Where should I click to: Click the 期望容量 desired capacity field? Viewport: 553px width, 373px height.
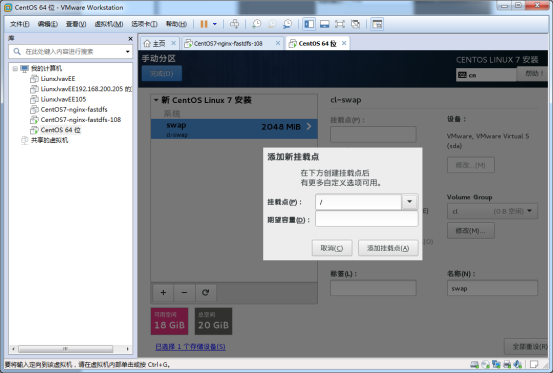click(x=367, y=219)
